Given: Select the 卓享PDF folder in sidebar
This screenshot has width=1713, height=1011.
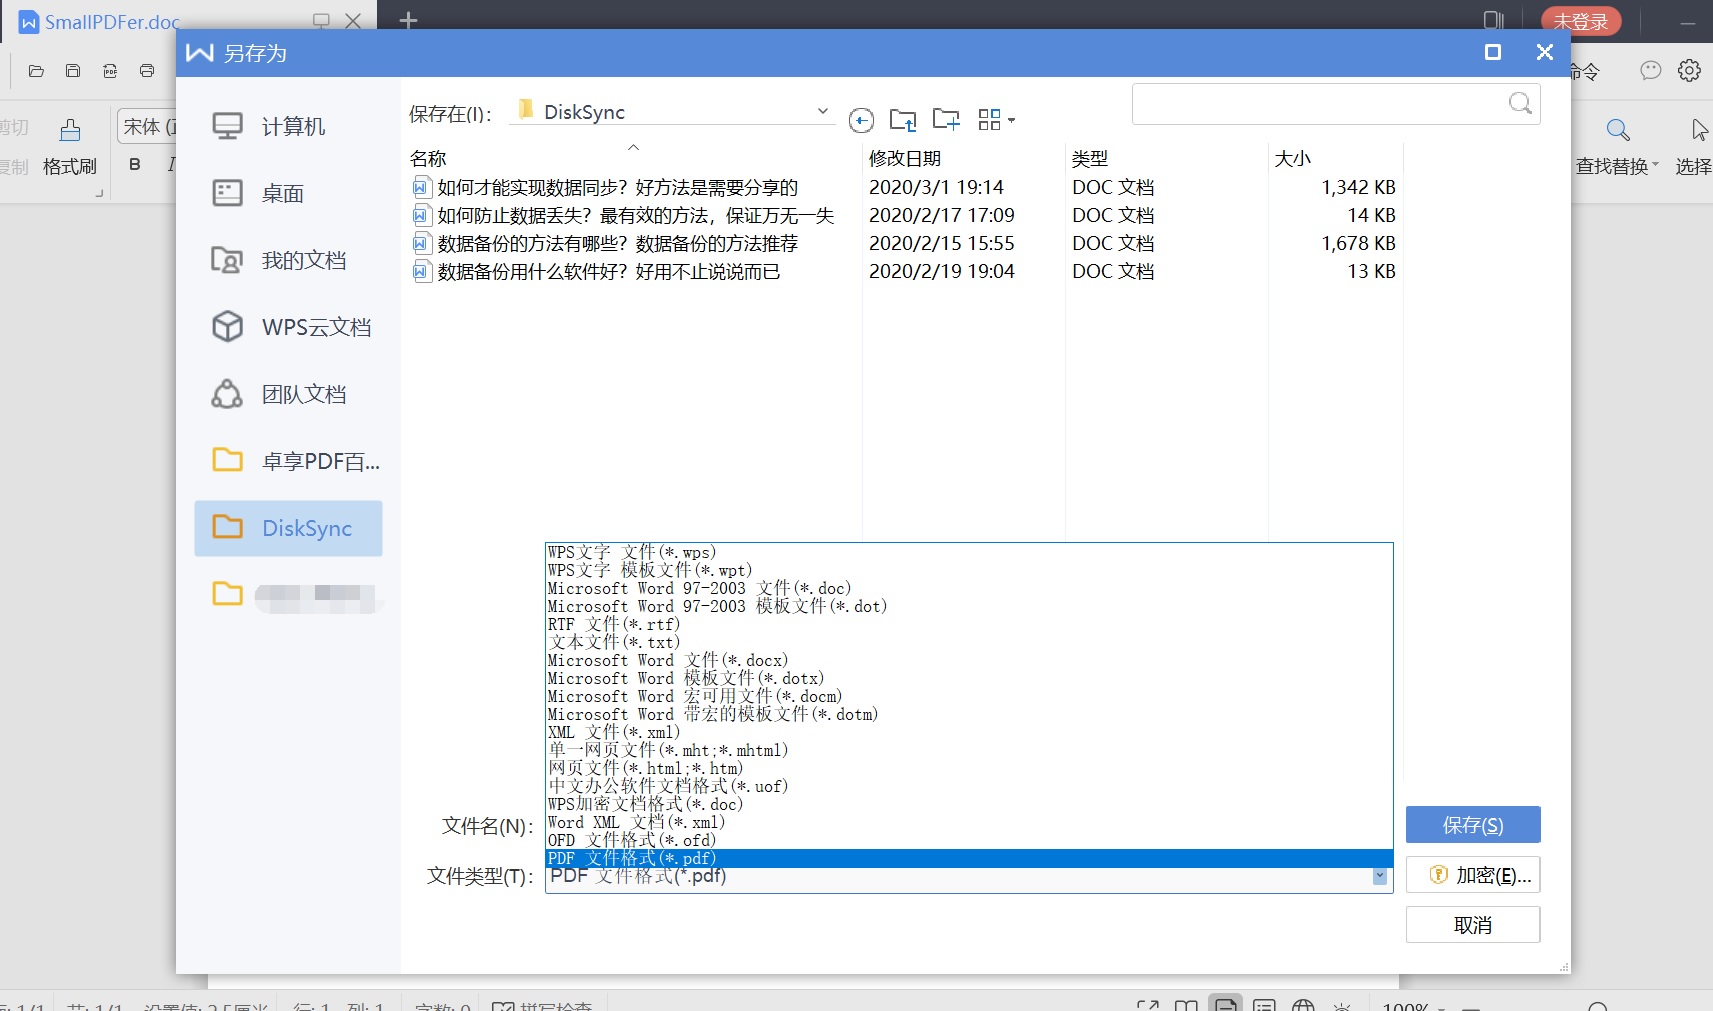Looking at the screenshot, I should pos(288,462).
